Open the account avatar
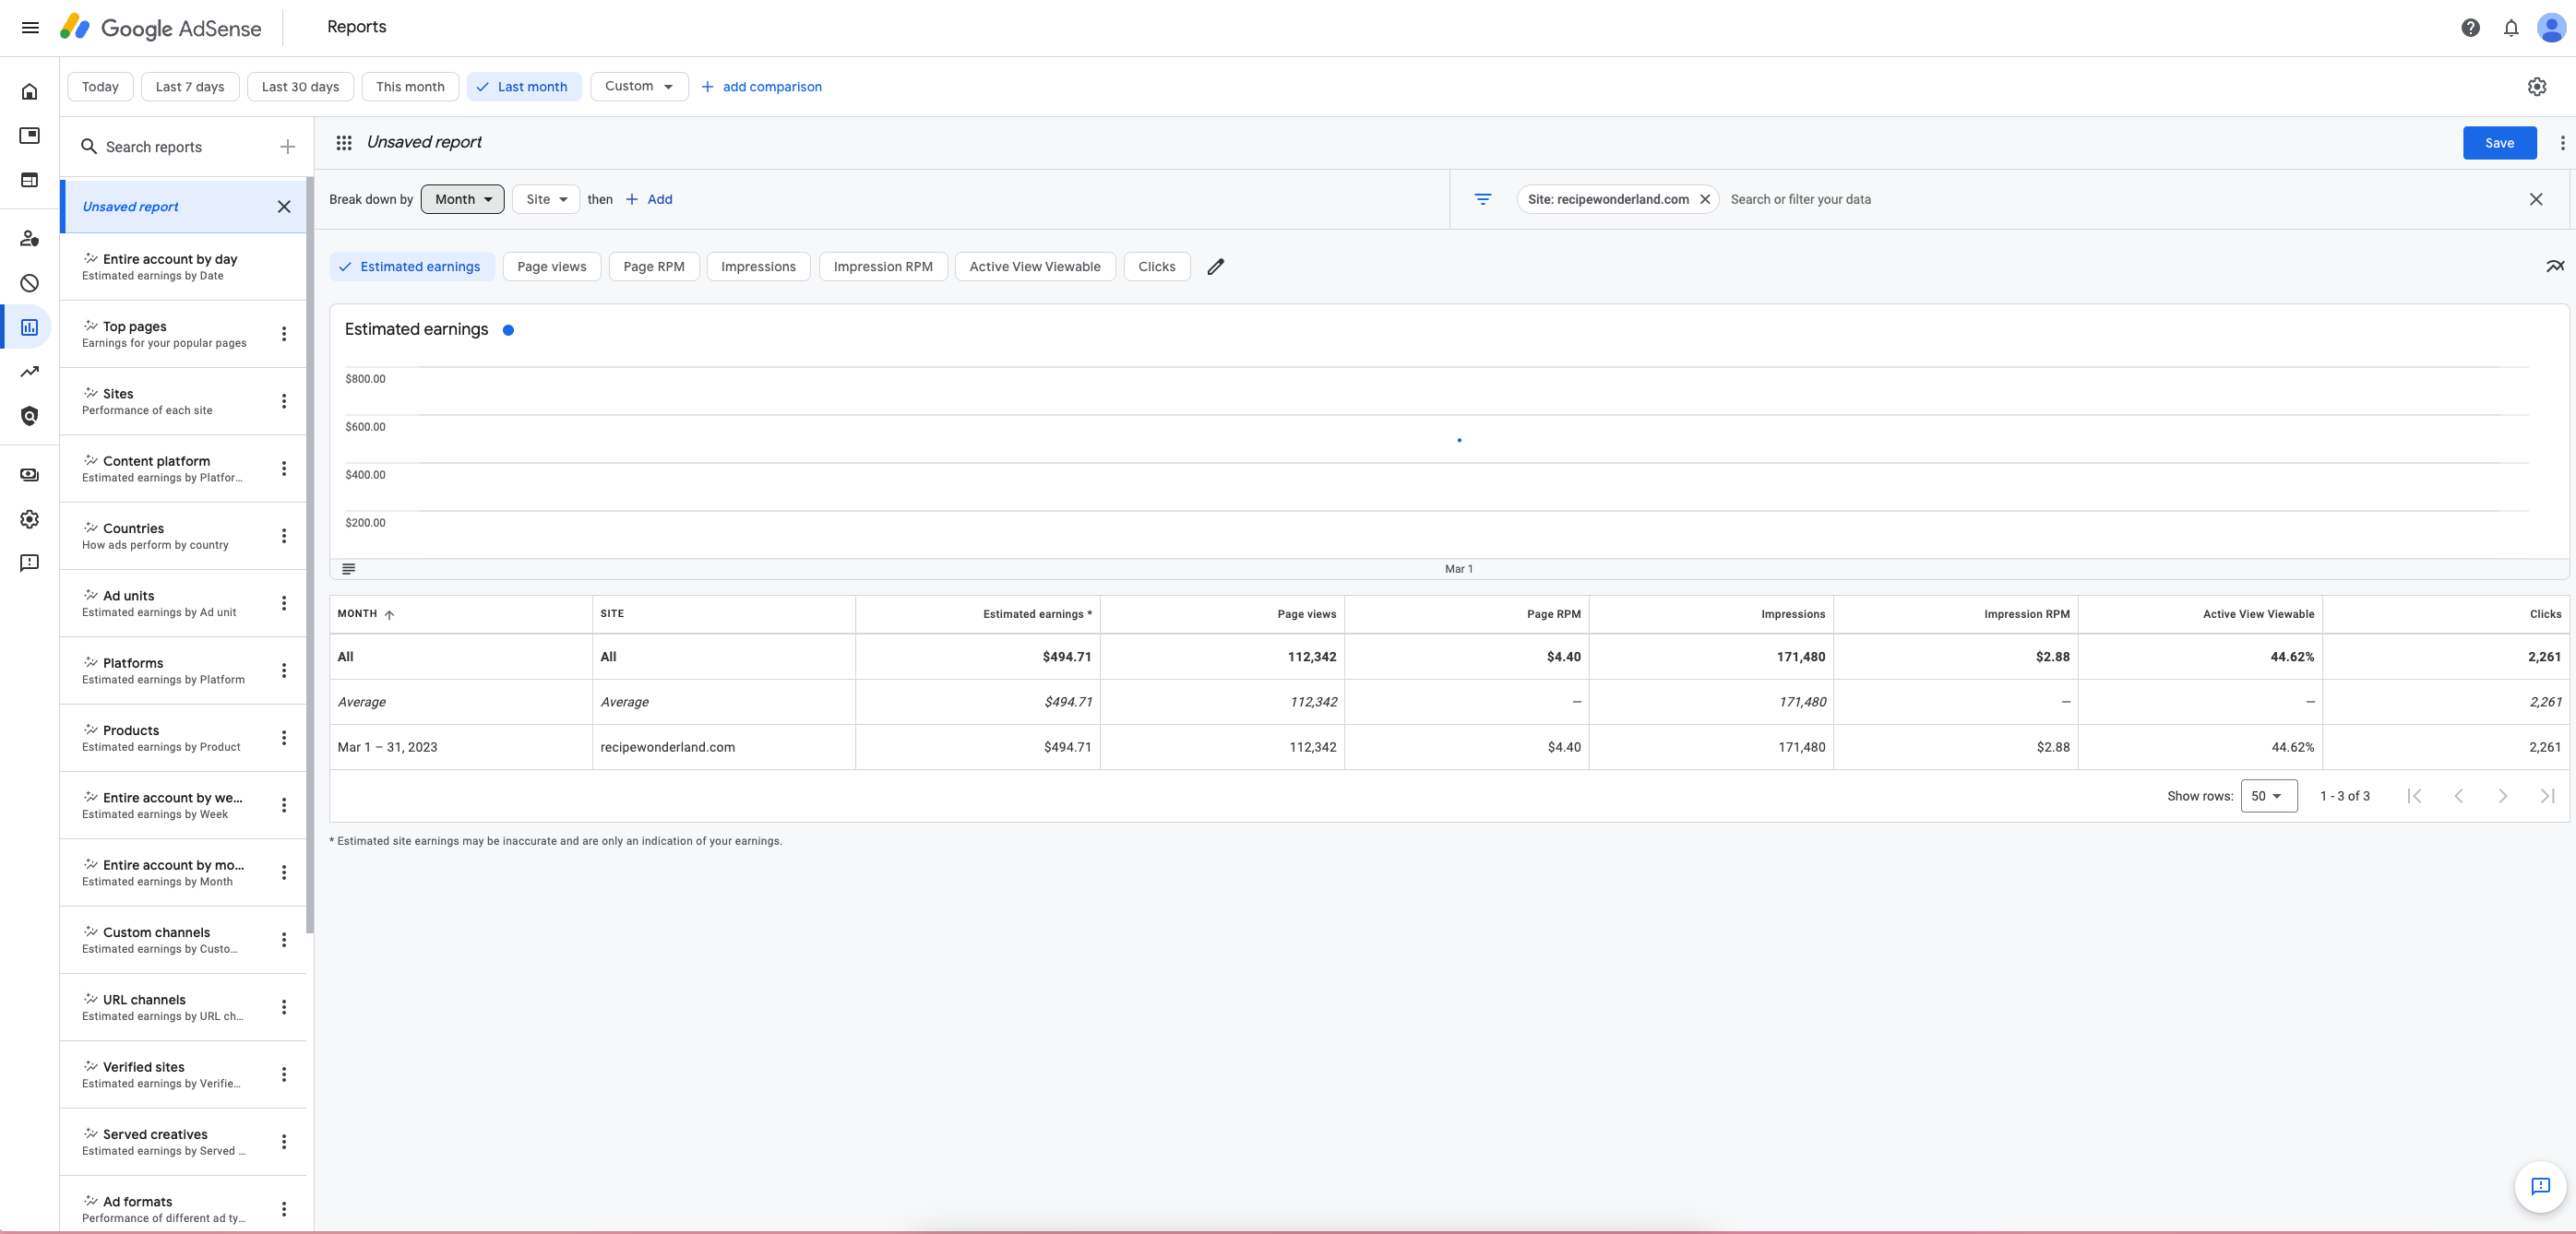The width and height of the screenshot is (2576, 1234). tap(2551, 28)
